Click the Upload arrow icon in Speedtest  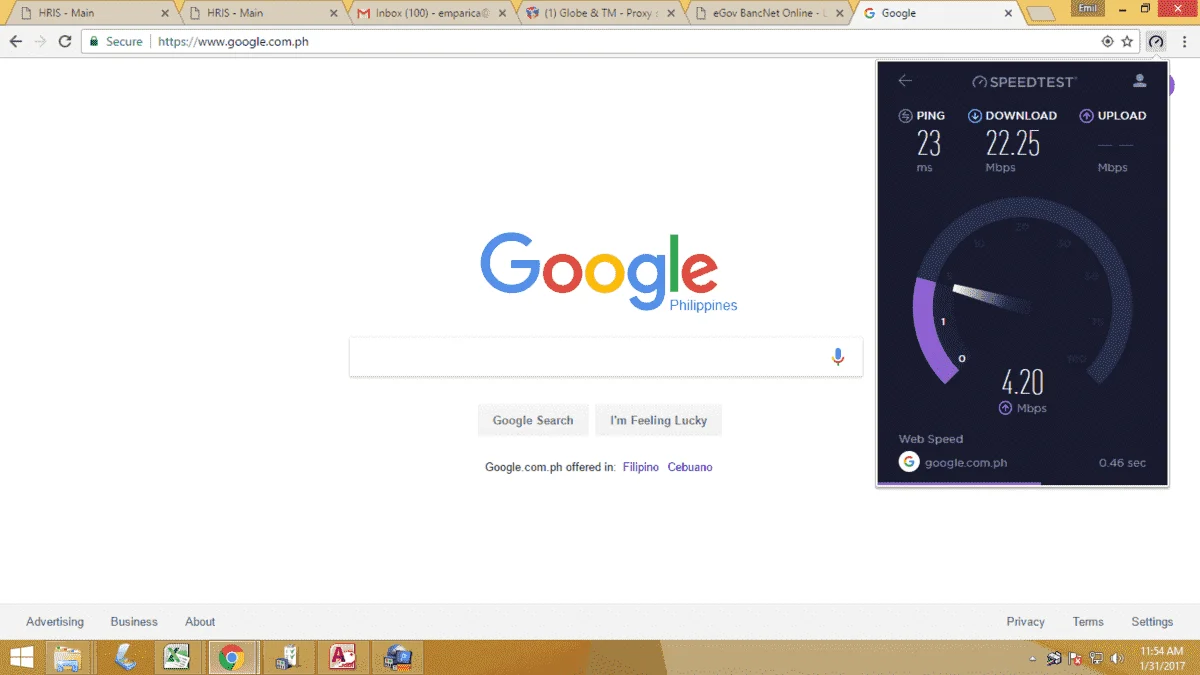pyautogui.click(x=1086, y=116)
